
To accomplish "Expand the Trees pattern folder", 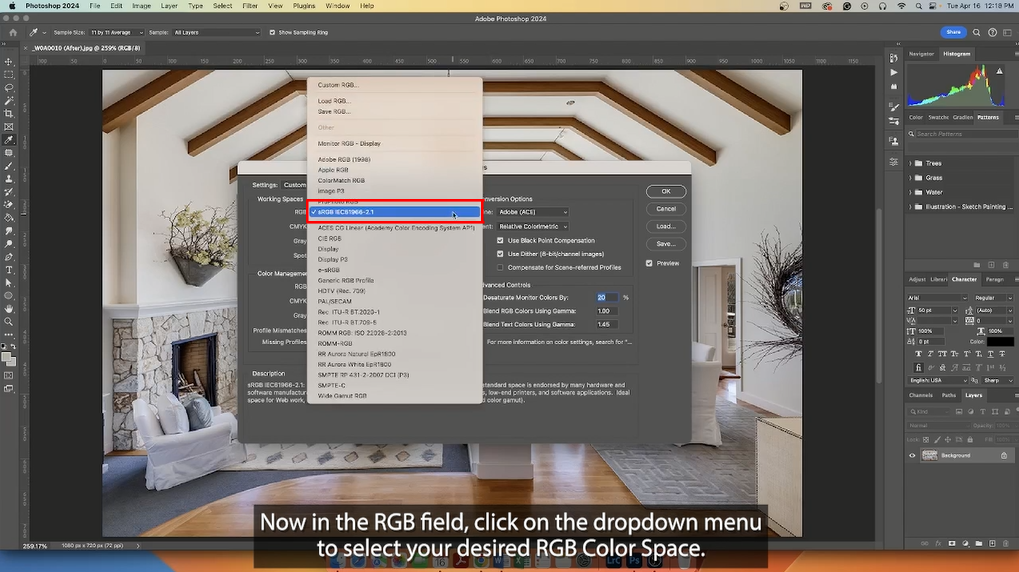I will click(x=910, y=163).
